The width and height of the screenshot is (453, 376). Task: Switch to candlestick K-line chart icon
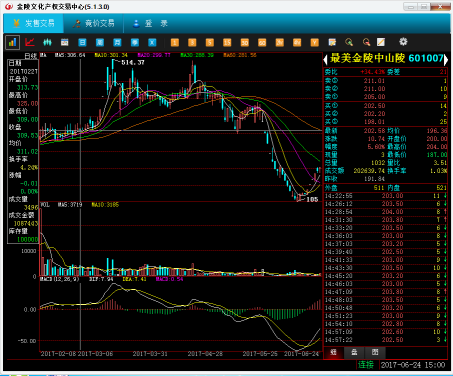coord(47,42)
